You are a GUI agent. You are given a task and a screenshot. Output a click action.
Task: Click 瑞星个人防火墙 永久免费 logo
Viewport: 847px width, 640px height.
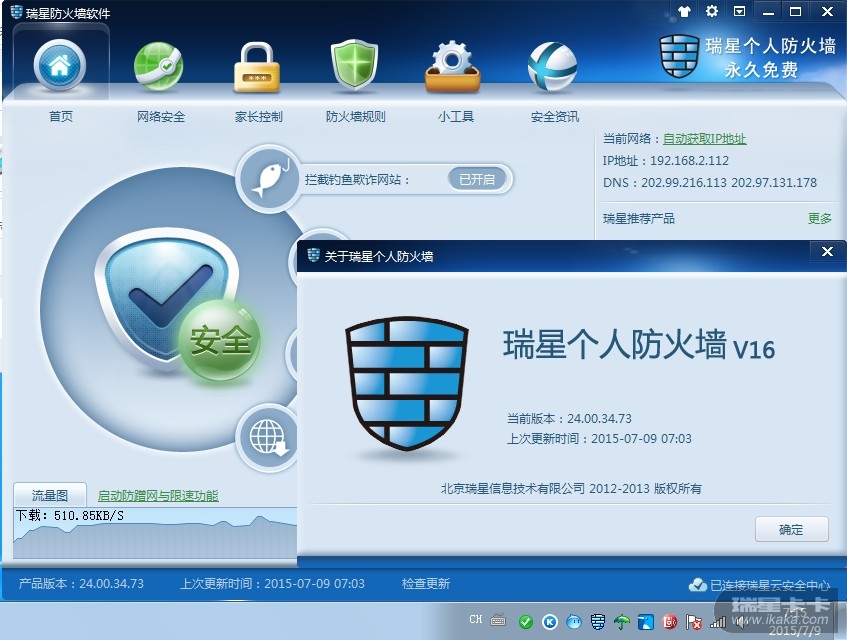click(748, 57)
